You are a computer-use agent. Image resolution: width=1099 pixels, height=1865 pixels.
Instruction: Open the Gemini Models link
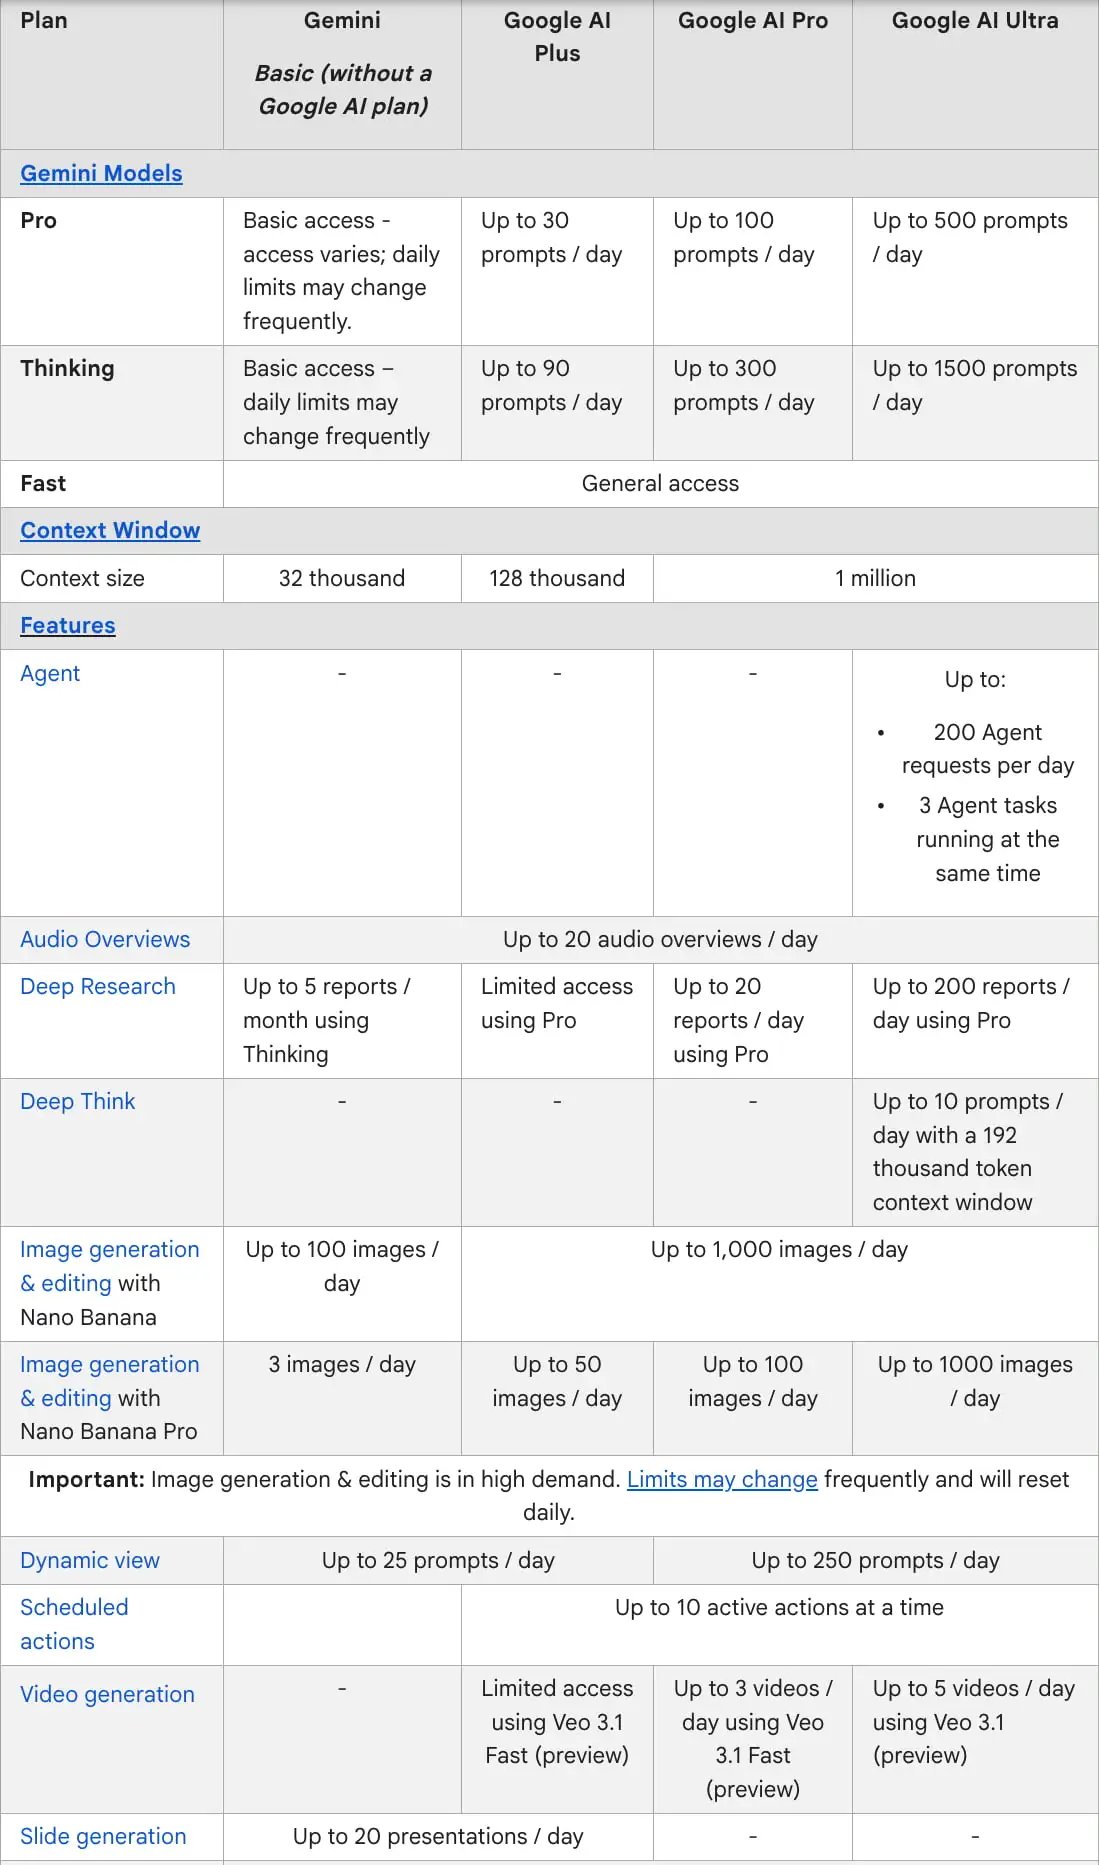coord(101,174)
